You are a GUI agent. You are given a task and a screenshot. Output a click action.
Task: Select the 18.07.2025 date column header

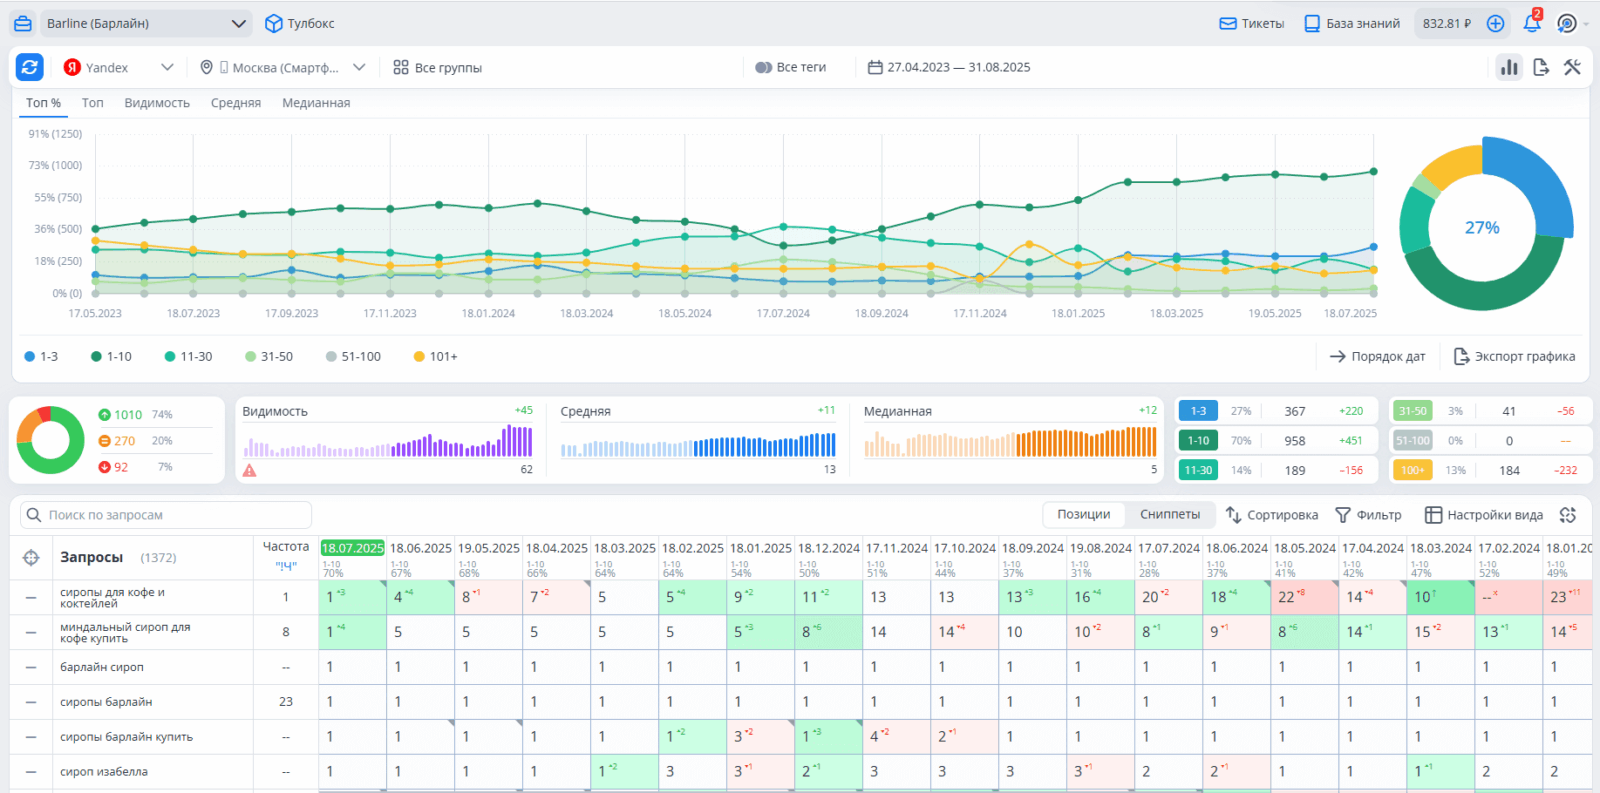click(x=352, y=548)
